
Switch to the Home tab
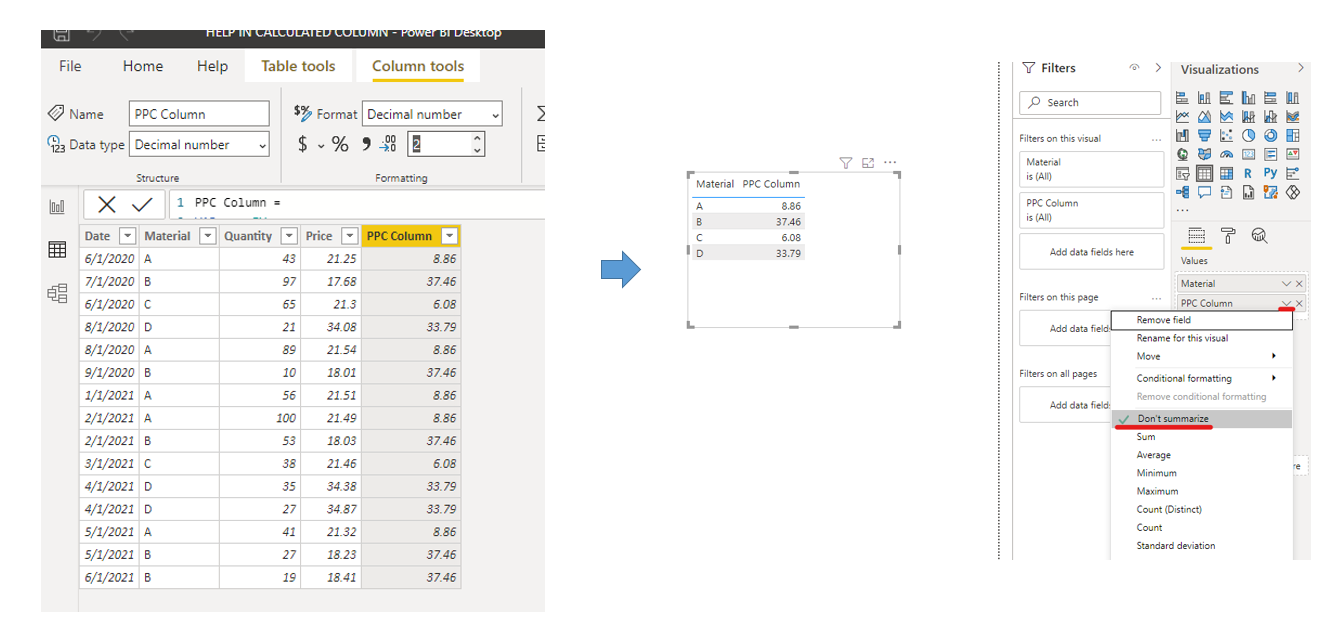pos(143,66)
